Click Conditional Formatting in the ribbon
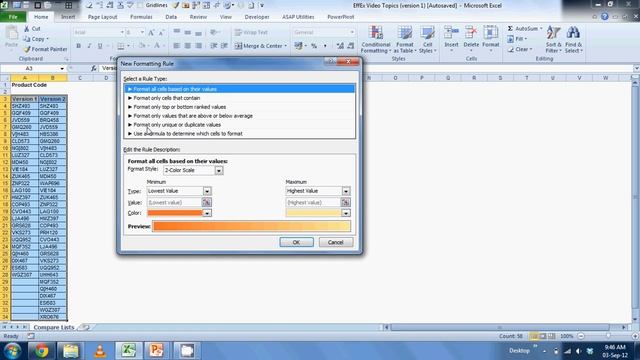The width and height of the screenshot is (640, 360). point(376,39)
